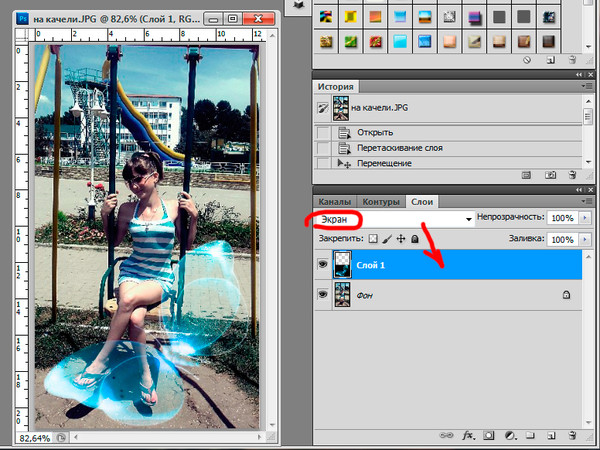Viewport: 600px width, 450px height.
Task: Click the Заливка 100% value field
Action: 562,240
